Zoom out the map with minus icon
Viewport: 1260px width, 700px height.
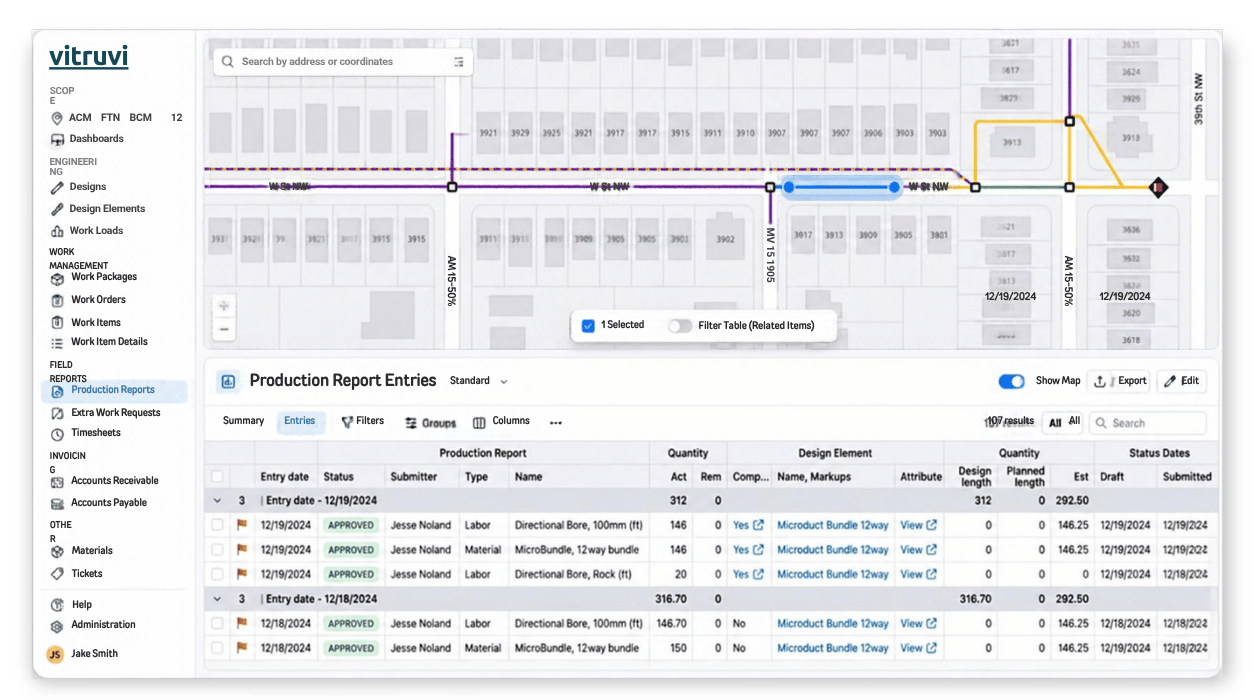tap(224, 329)
